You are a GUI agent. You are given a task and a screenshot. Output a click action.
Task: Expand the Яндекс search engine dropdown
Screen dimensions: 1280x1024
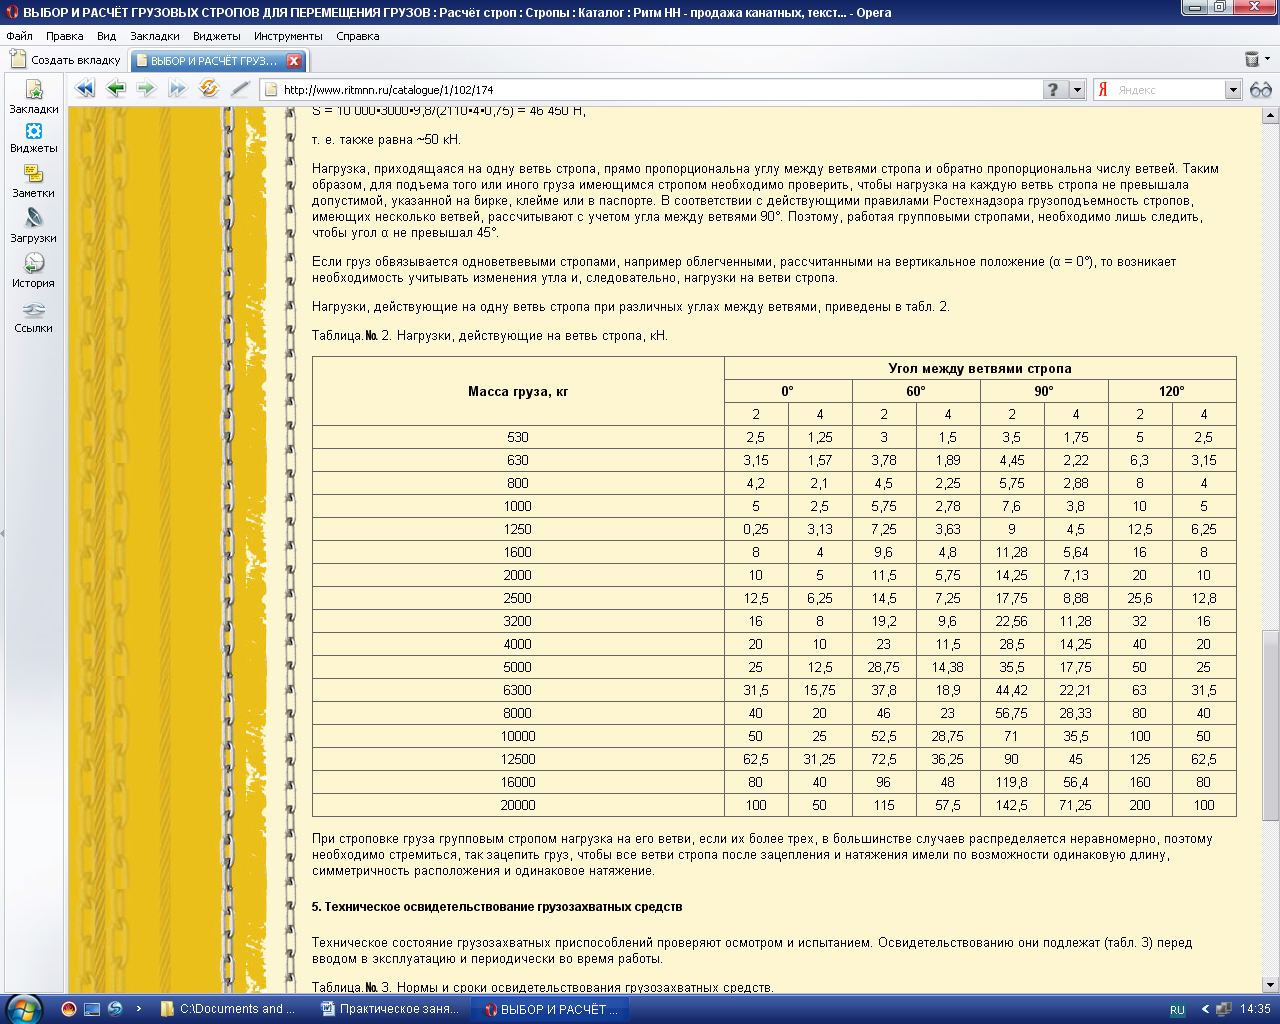1232,90
